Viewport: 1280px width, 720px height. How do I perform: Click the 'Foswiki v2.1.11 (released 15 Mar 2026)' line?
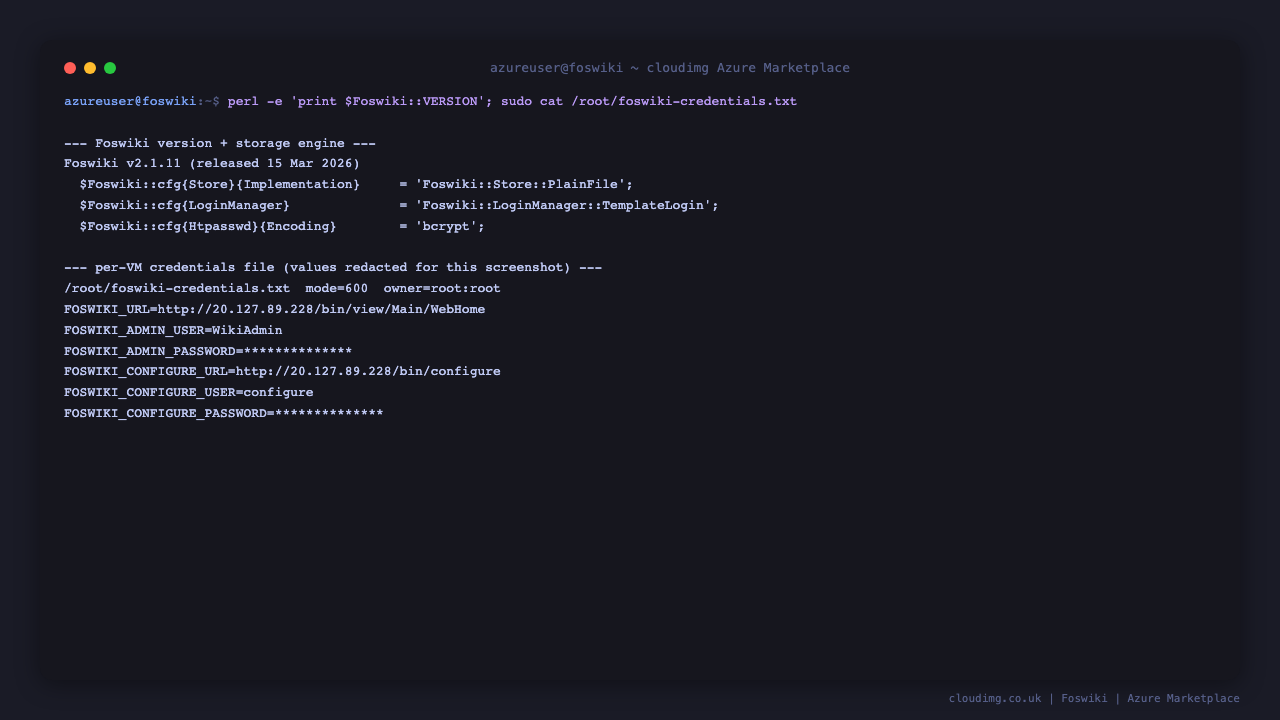tap(212, 163)
